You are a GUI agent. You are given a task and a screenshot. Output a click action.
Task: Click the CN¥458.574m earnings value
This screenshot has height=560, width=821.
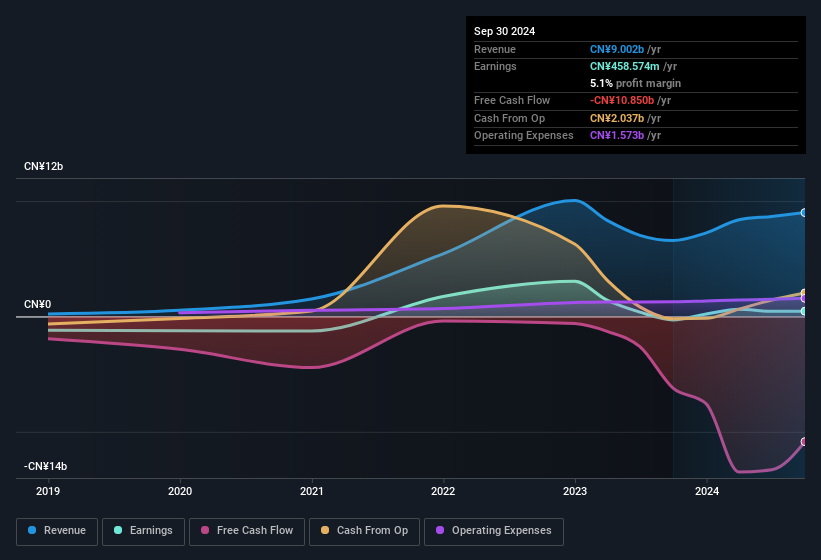625,66
